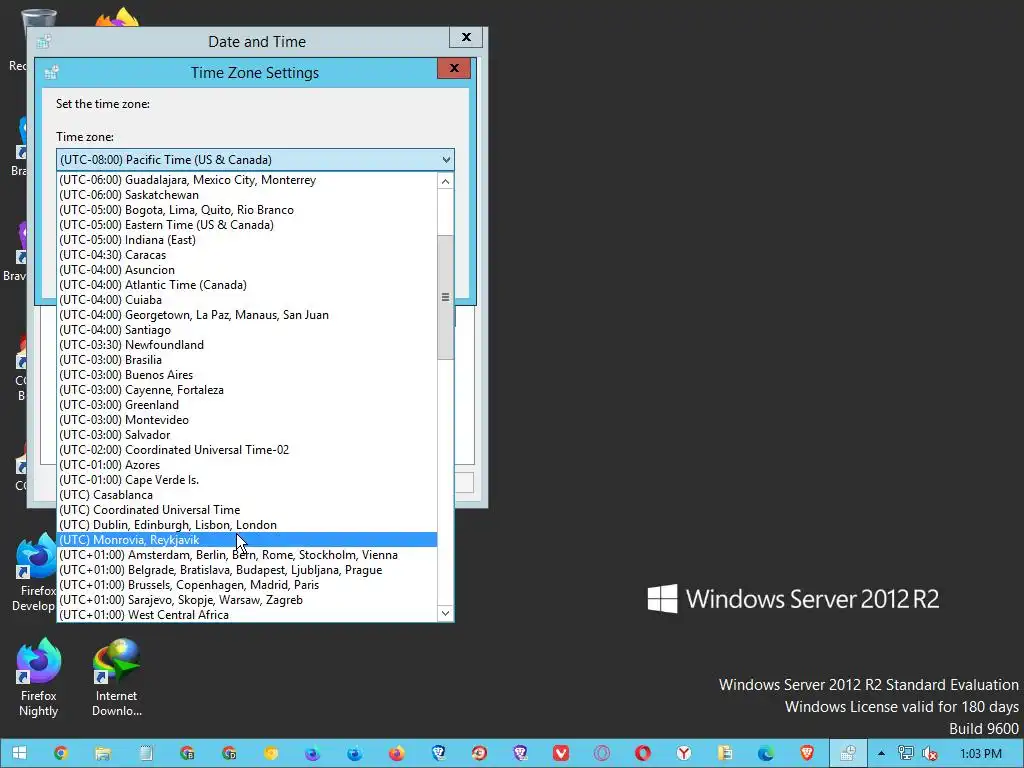1024x768 pixels.
Task: Select the Saskatchewan time zone
Action: point(247,195)
